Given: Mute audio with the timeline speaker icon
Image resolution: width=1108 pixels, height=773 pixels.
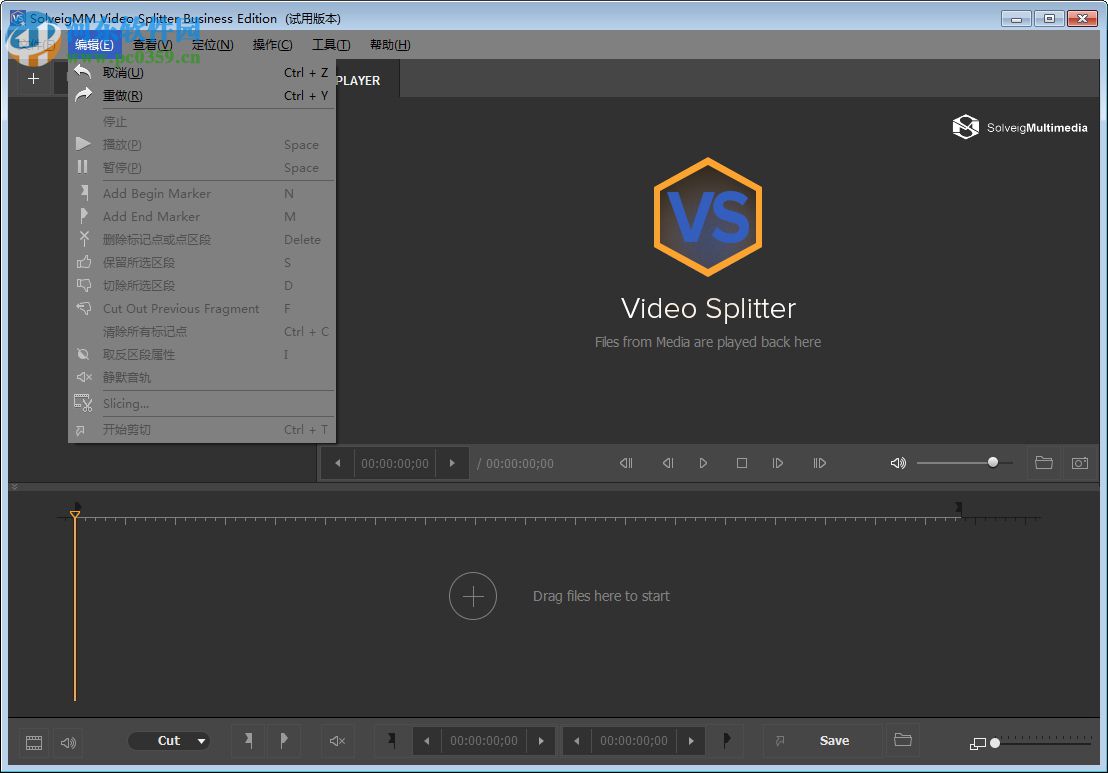Looking at the screenshot, I should tap(68, 742).
